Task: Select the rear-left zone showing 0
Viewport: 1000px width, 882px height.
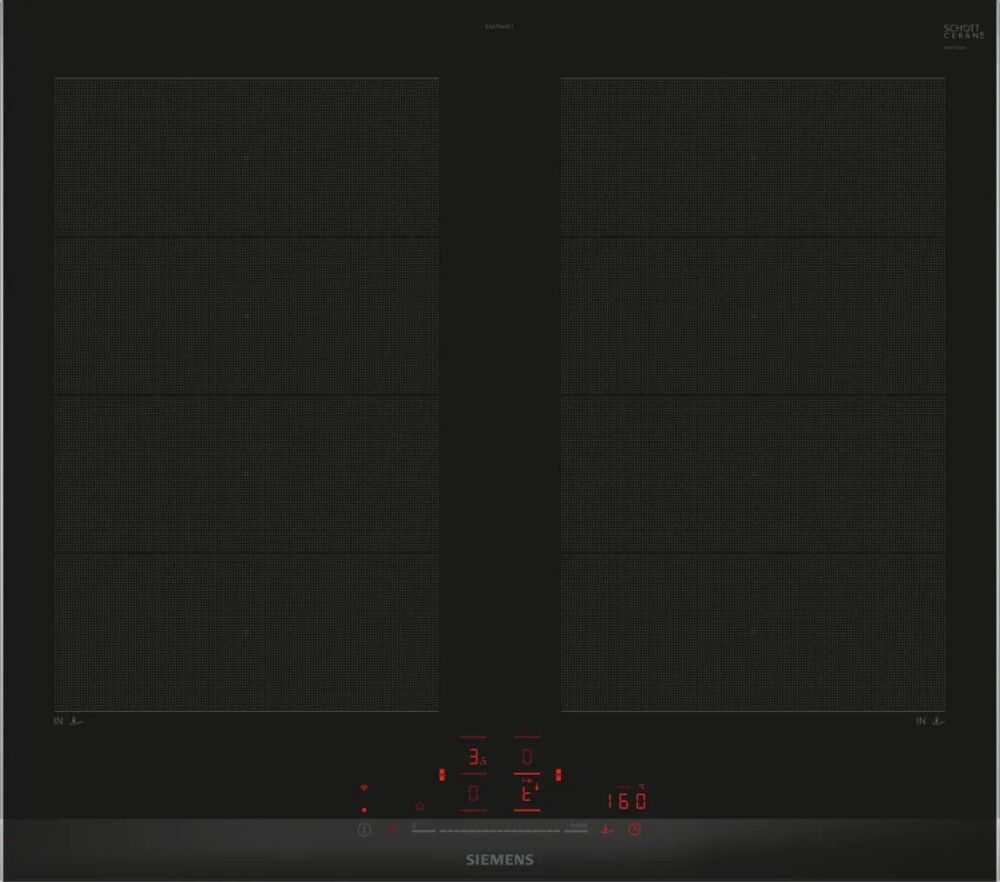Action: [x=473, y=797]
